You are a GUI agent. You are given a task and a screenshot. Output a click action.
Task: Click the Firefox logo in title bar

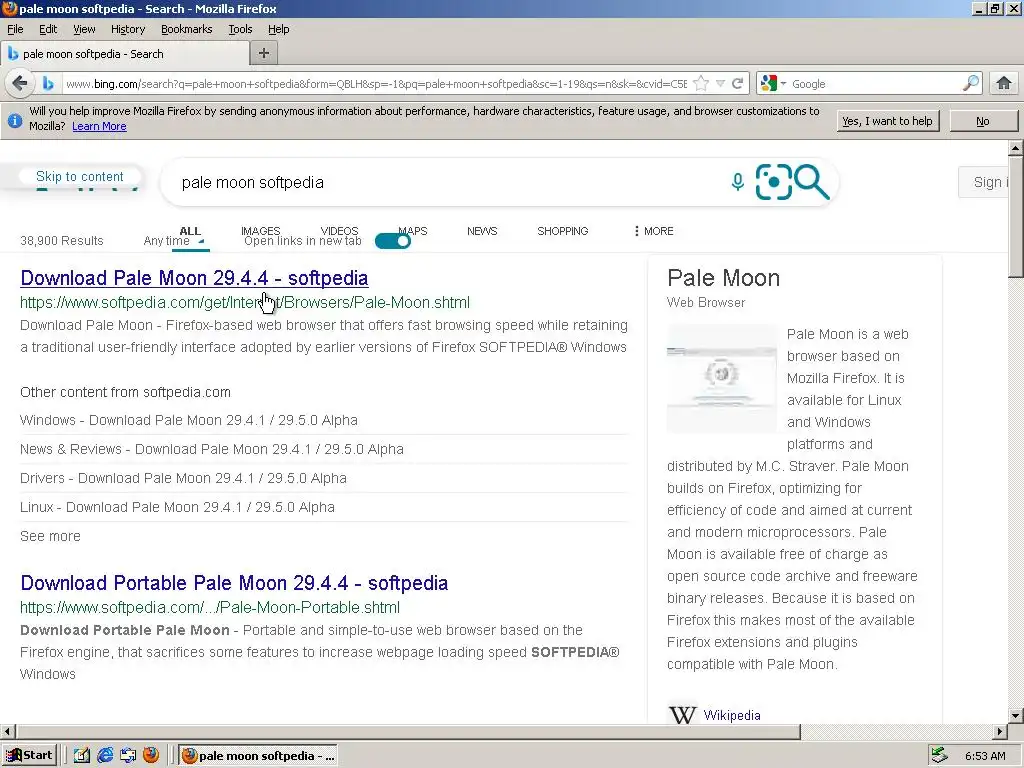tap(10, 8)
